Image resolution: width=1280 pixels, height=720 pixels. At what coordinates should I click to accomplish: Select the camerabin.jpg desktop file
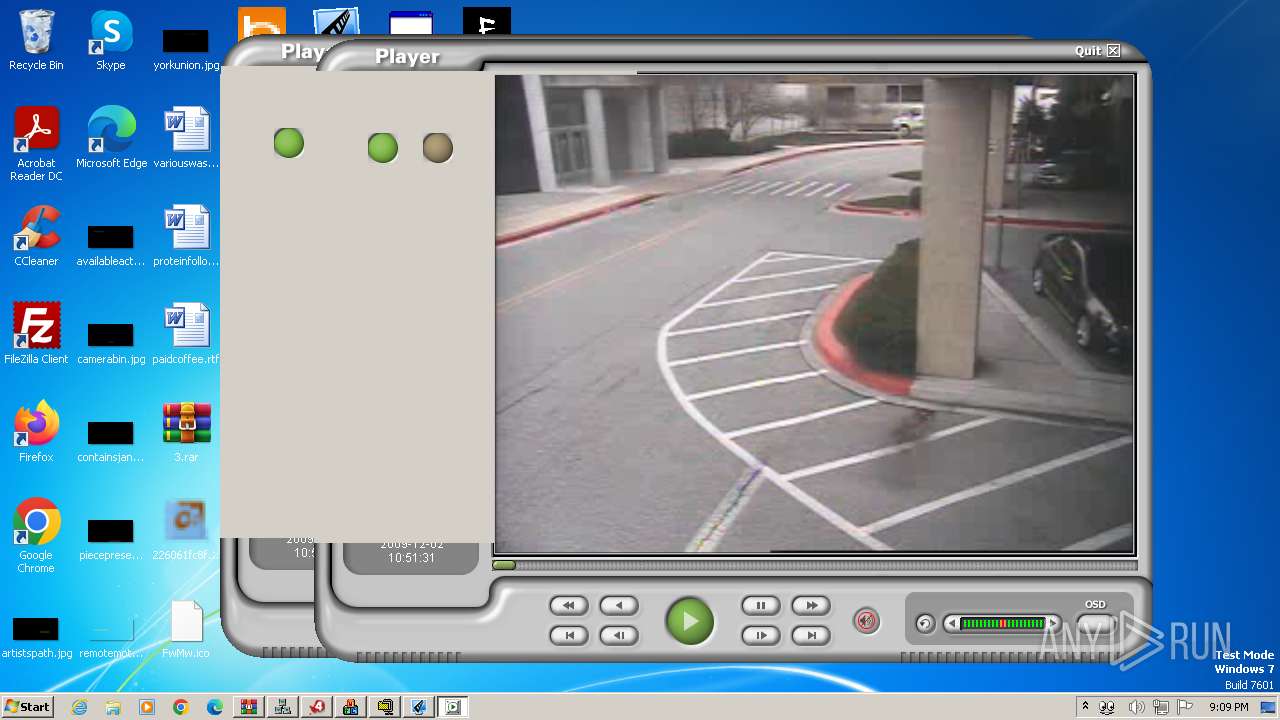coord(111,344)
